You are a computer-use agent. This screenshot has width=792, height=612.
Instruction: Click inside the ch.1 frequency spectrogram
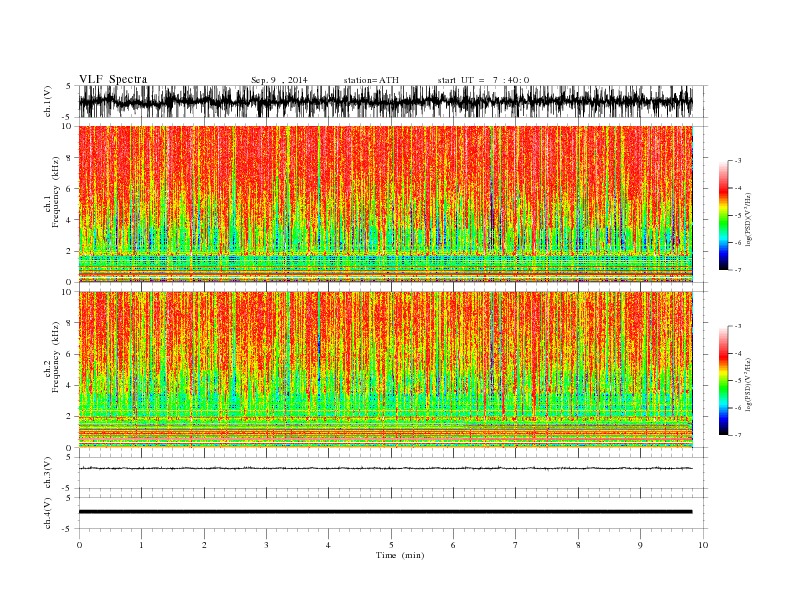(x=385, y=204)
